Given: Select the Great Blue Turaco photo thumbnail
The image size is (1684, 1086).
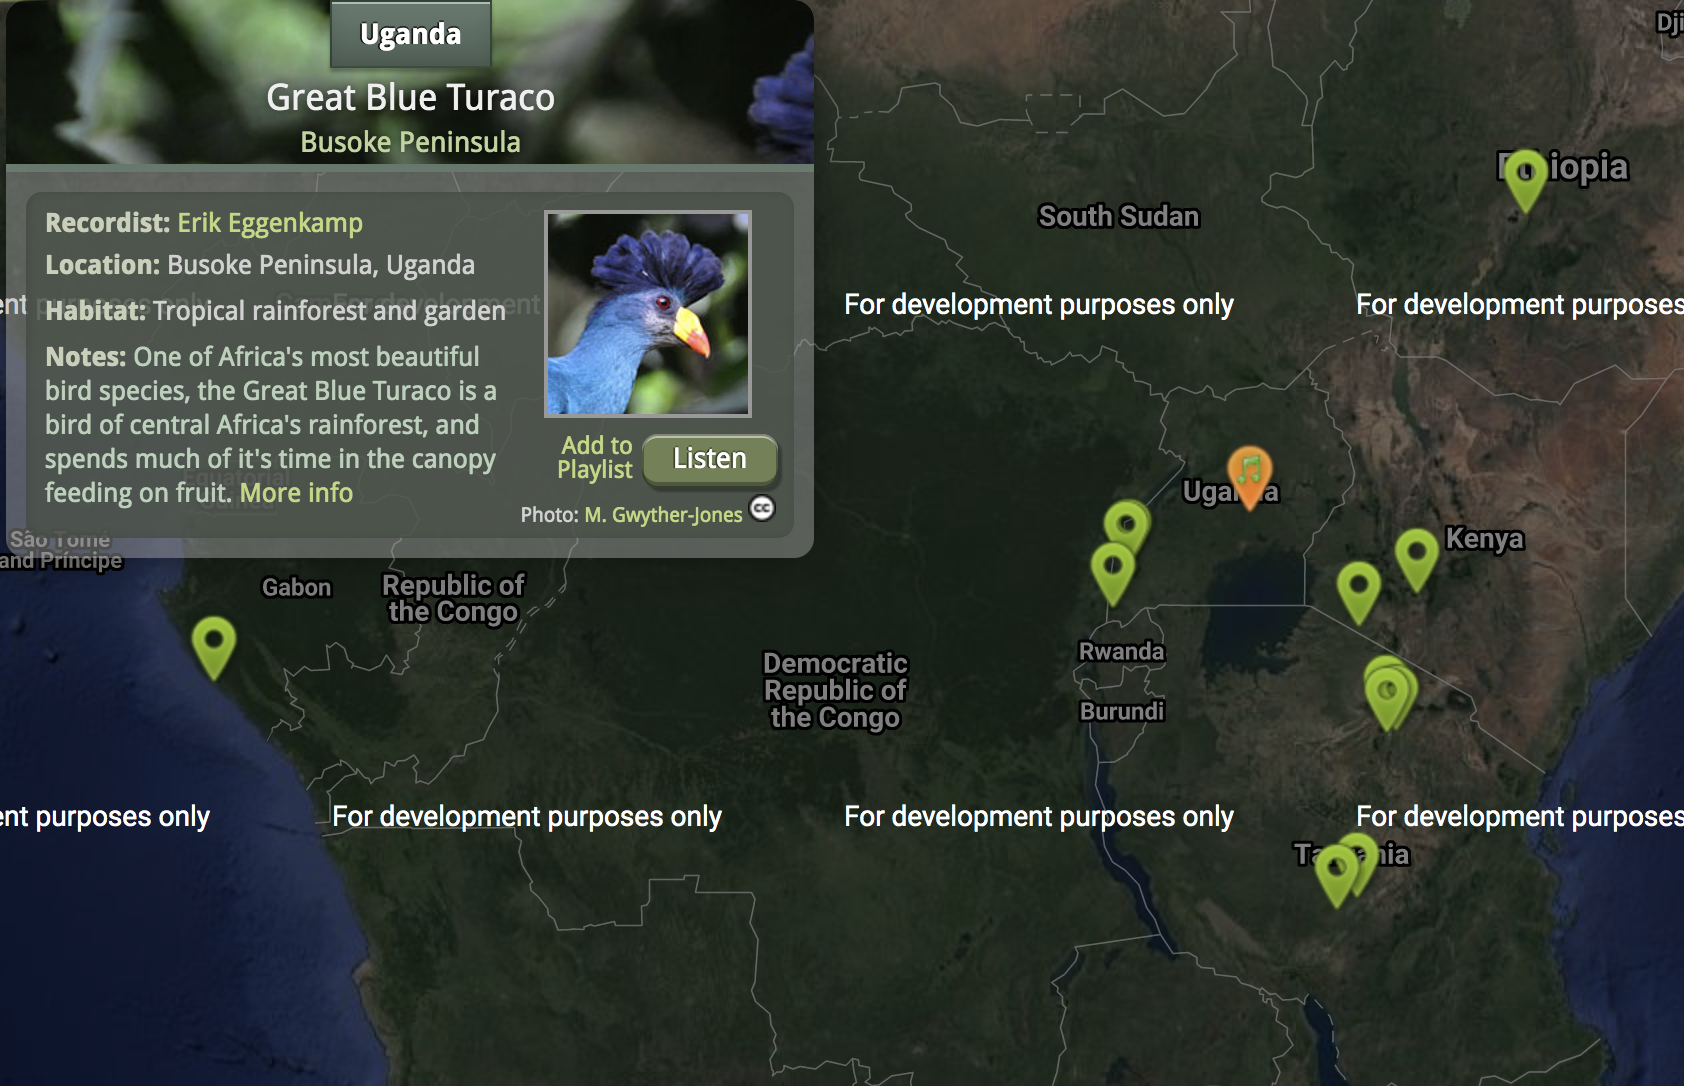Looking at the screenshot, I should 648,313.
